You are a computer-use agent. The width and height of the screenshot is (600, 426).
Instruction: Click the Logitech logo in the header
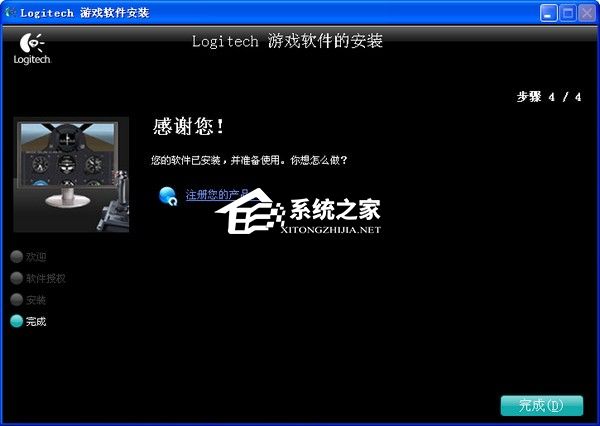tap(32, 49)
